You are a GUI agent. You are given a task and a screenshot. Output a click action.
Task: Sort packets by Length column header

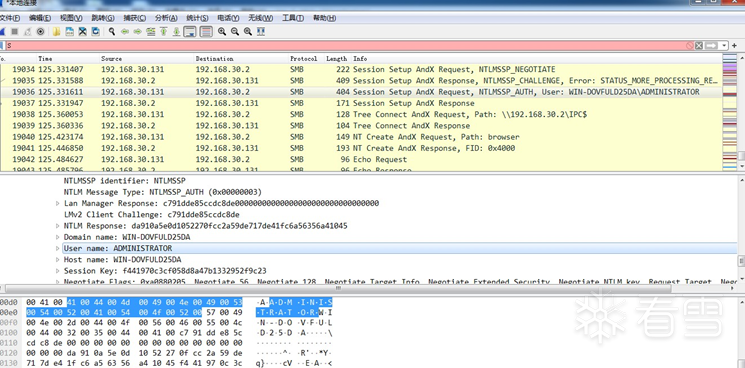[x=337, y=58]
